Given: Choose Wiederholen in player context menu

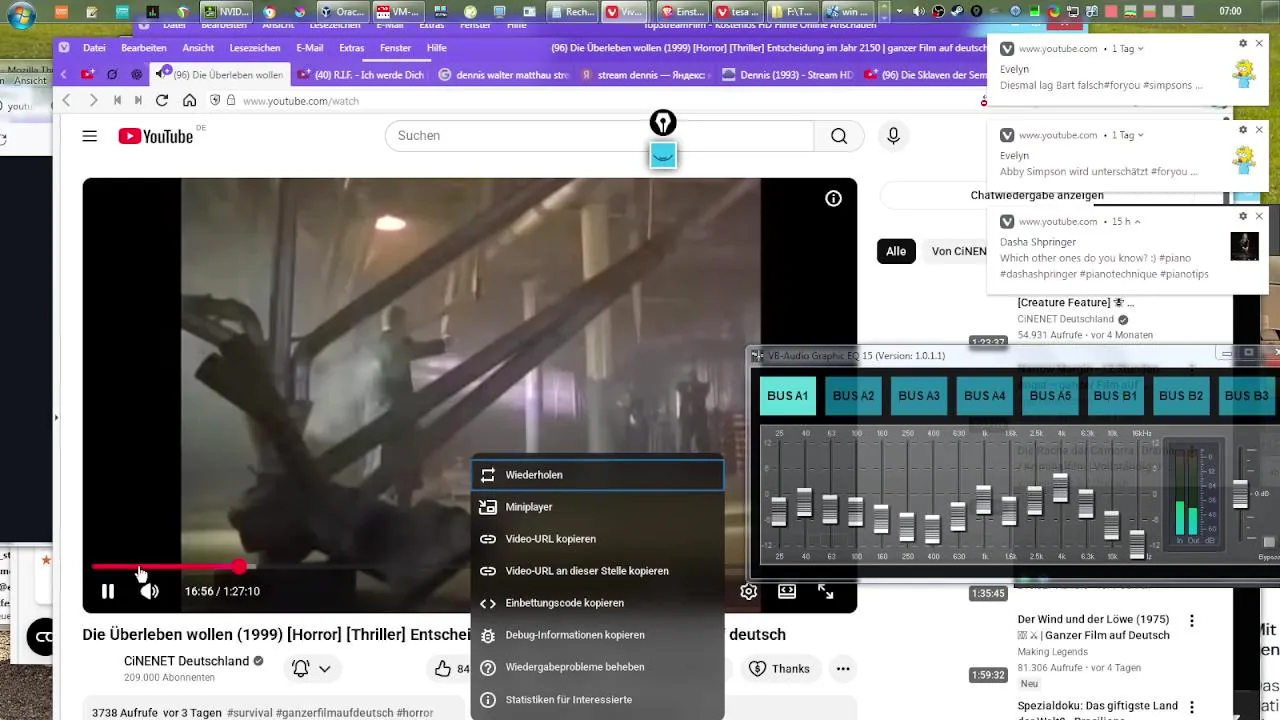Looking at the screenshot, I should (x=597, y=475).
